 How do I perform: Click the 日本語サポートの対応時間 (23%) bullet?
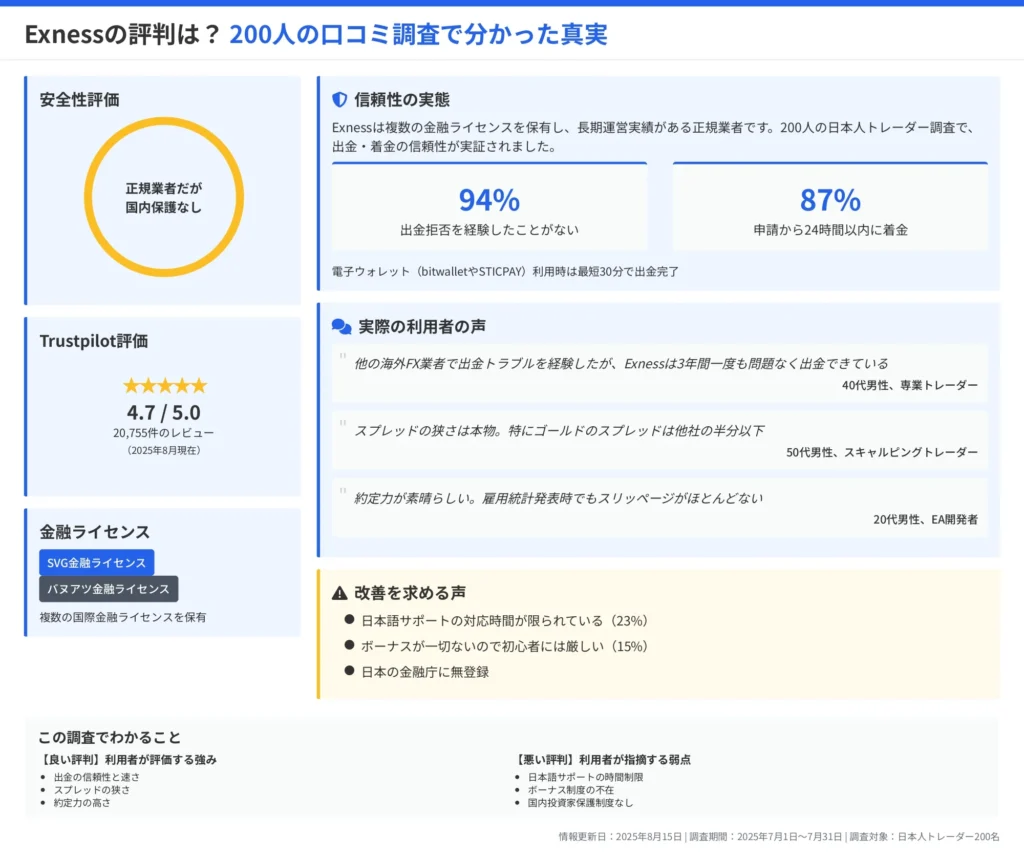click(504, 621)
